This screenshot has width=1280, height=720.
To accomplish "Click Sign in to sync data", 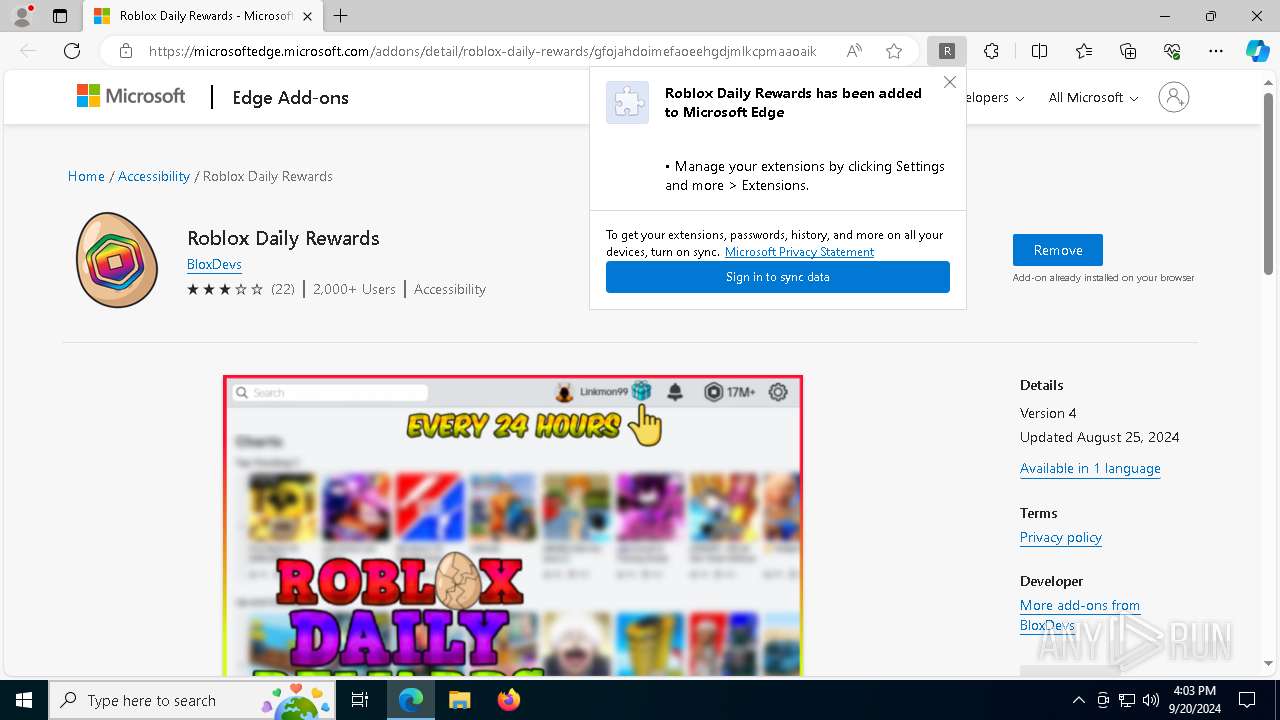I will (x=778, y=277).
